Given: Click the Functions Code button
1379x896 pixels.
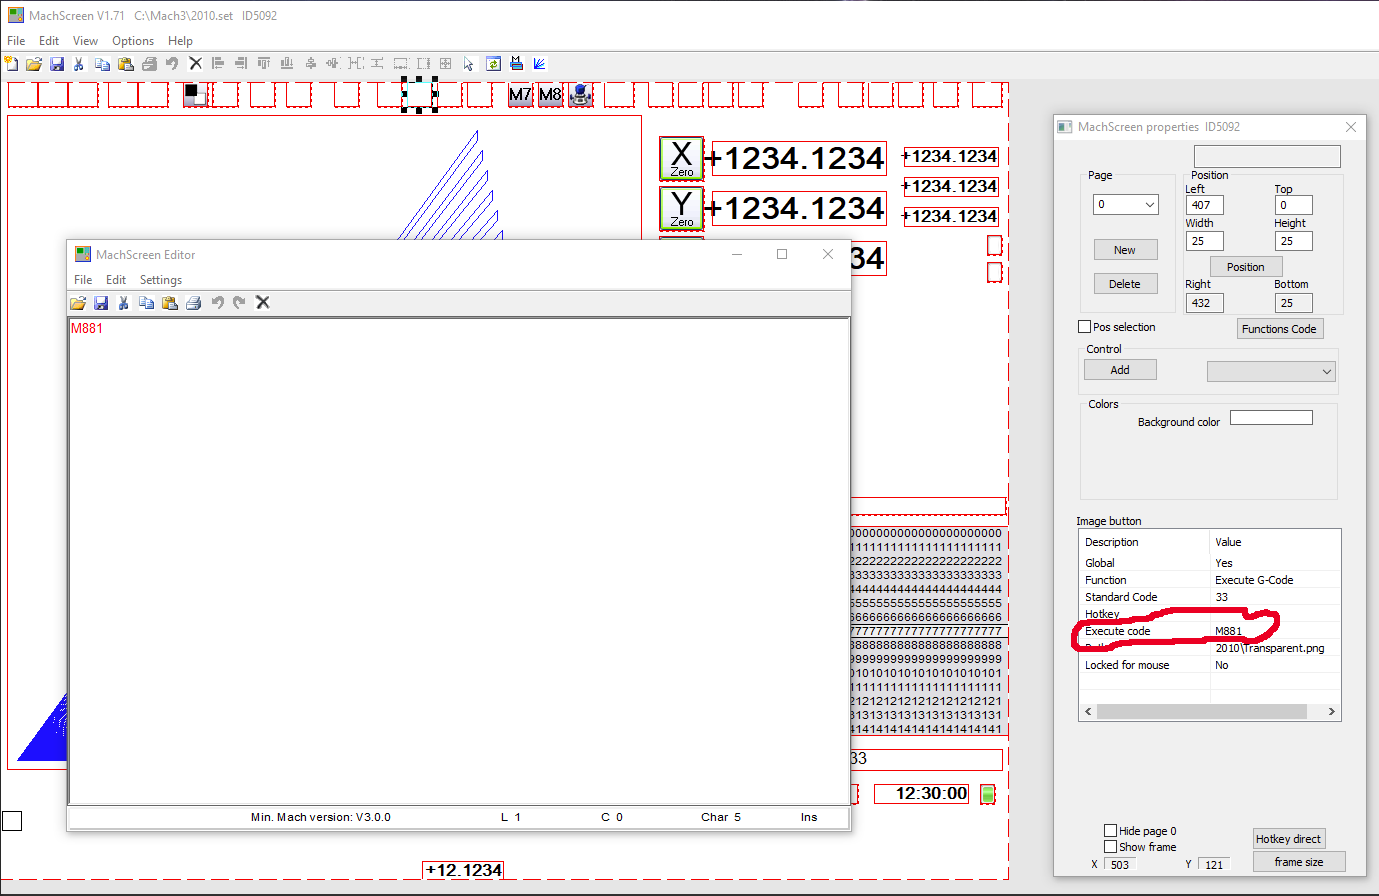Looking at the screenshot, I should point(1279,329).
